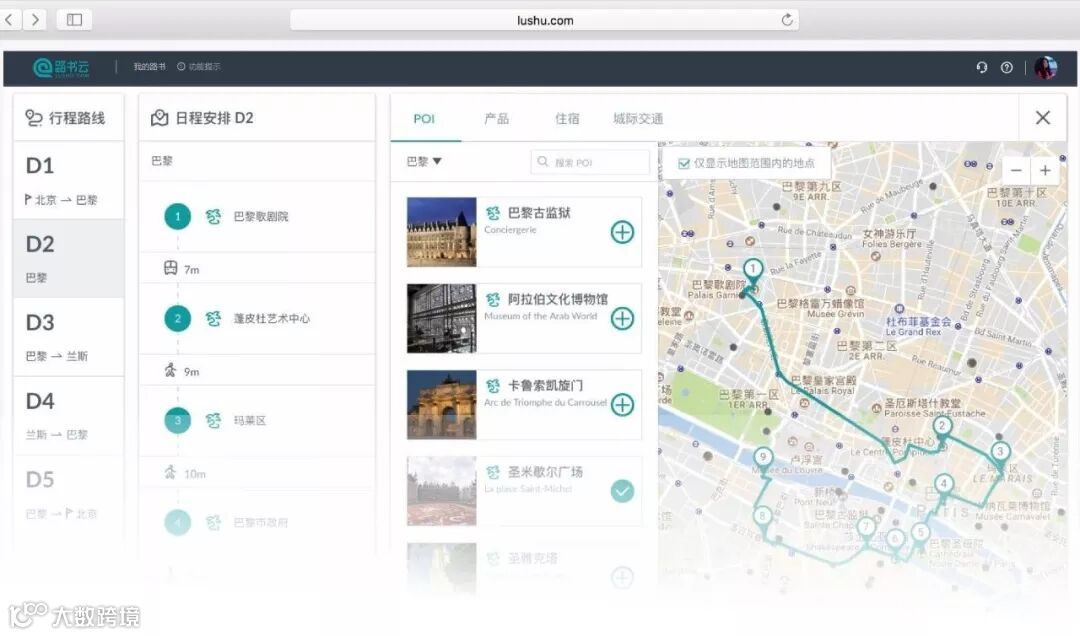Zoom out the map with minus
This screenshot has height=636, width=1080.
point(1015,170)
